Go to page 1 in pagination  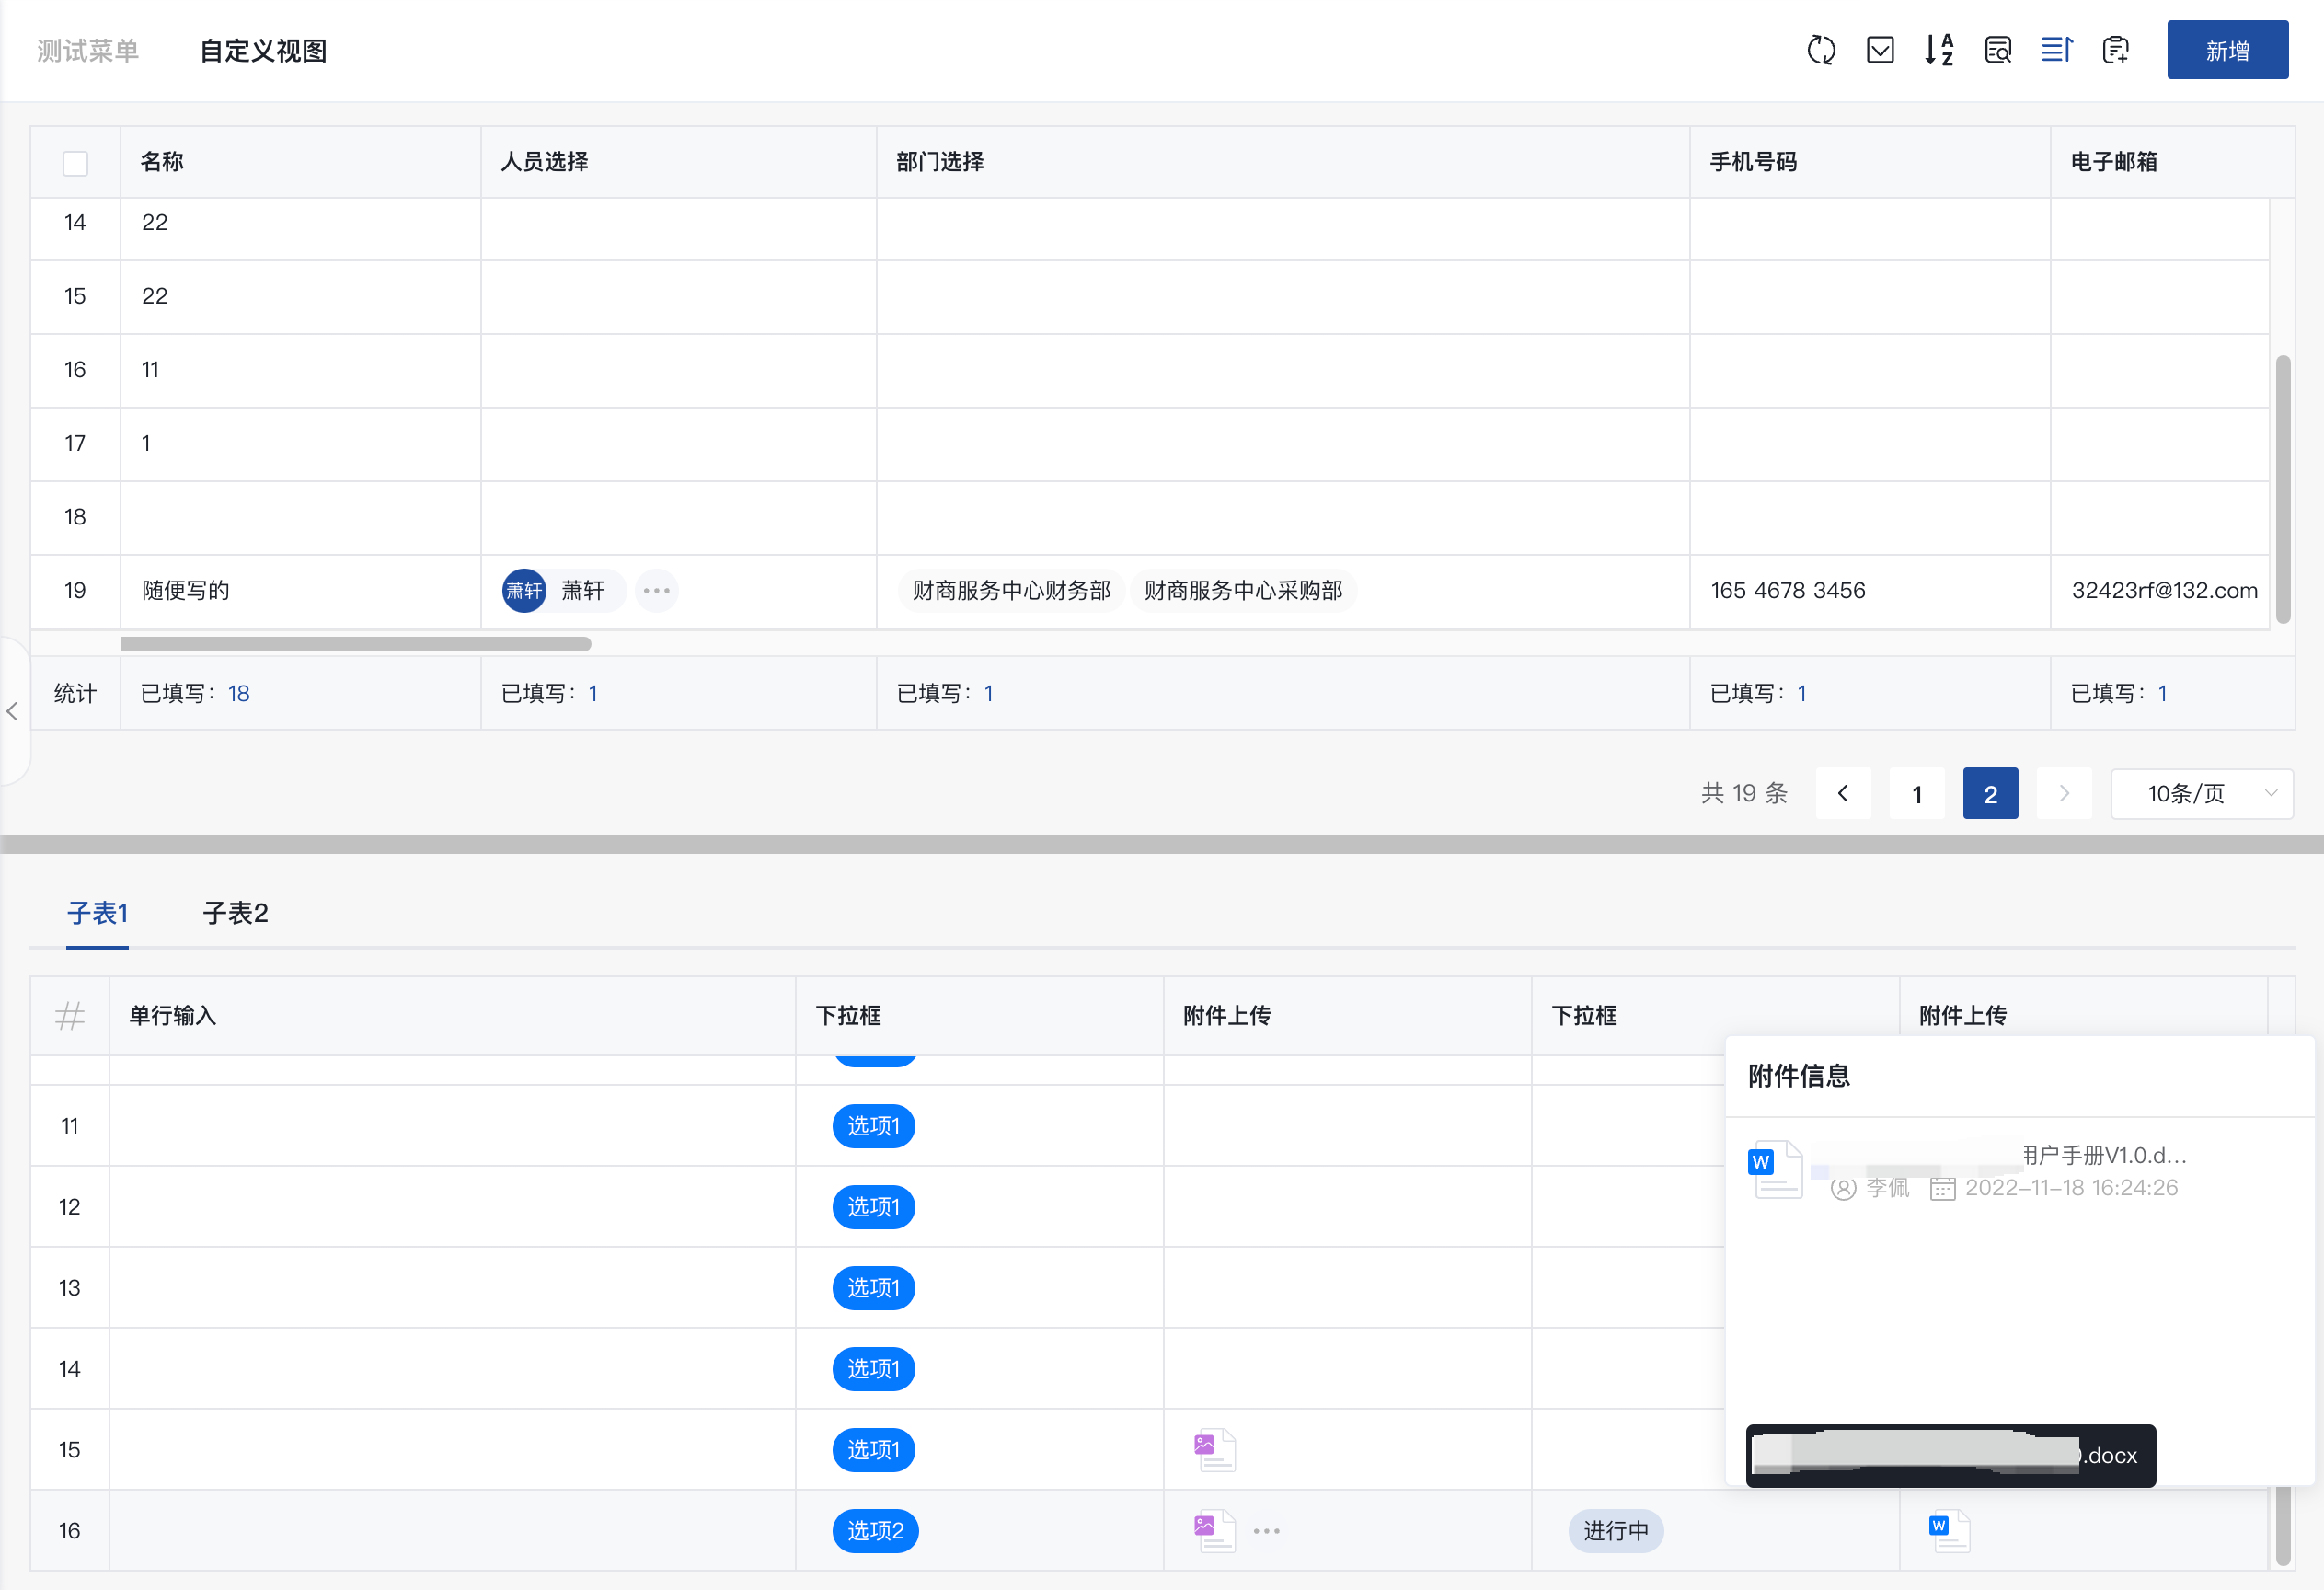(x=1916, y=794)
